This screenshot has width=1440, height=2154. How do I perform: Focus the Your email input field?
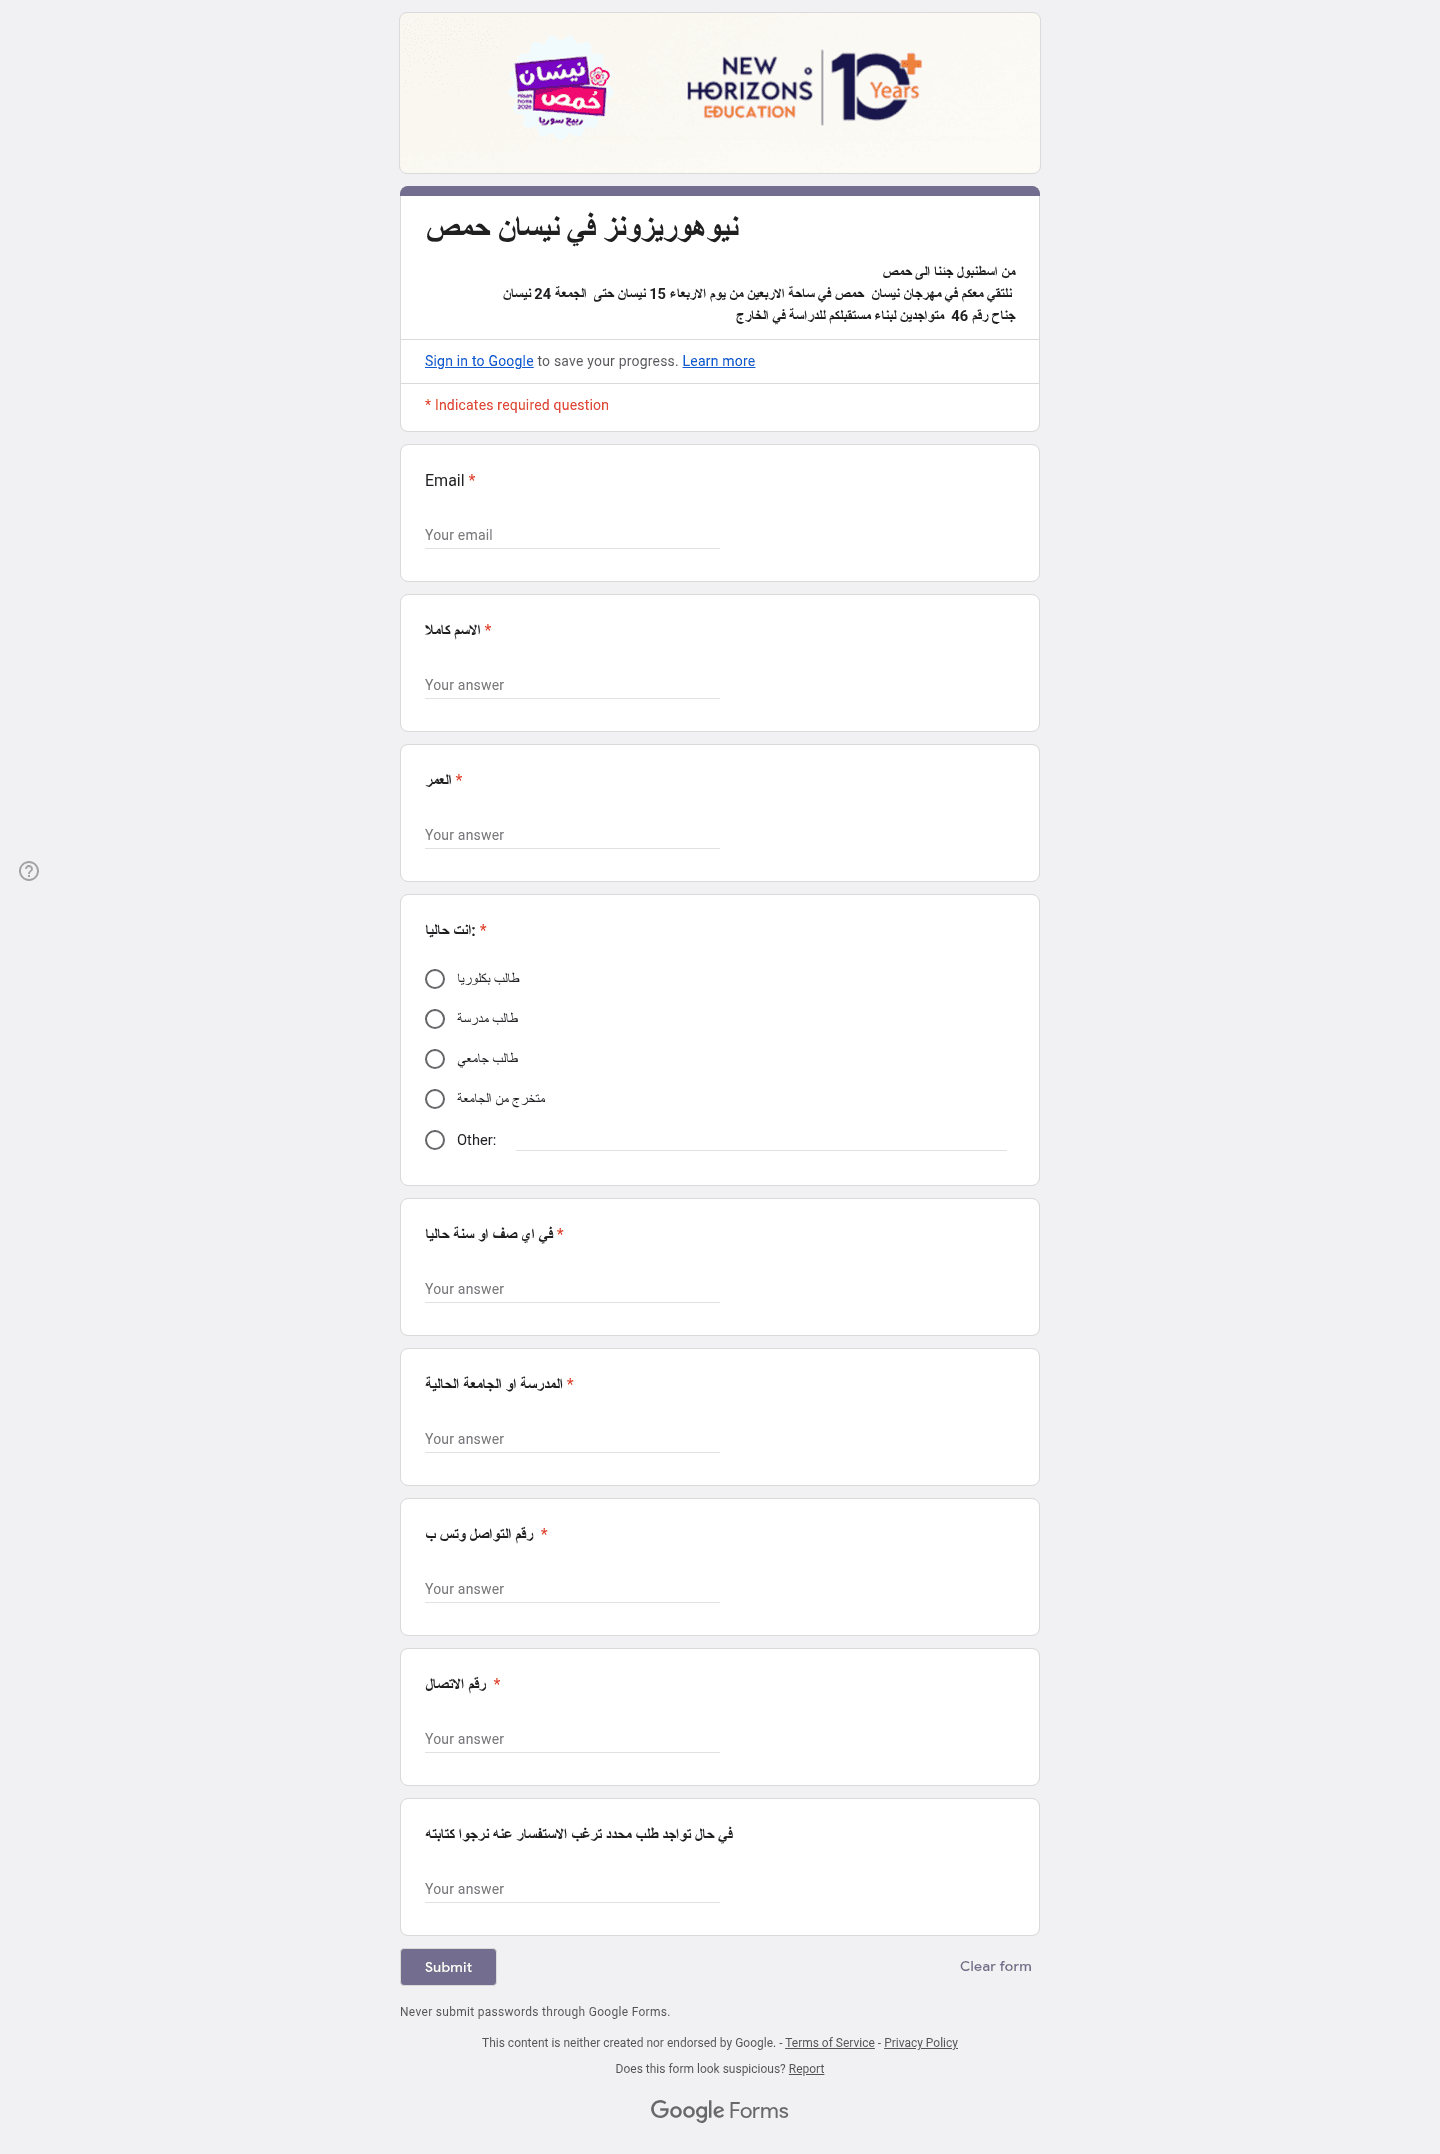pos(572,535)
